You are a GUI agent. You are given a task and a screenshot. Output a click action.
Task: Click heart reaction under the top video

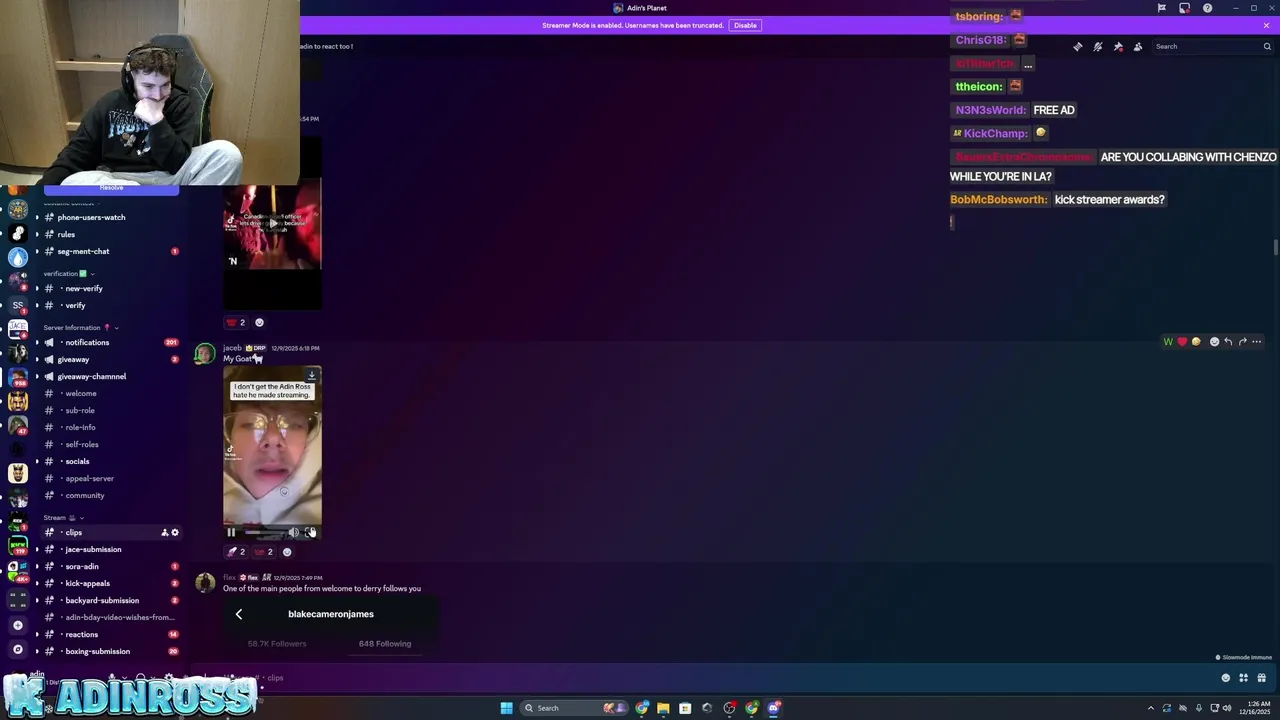[x=236, y=322]
